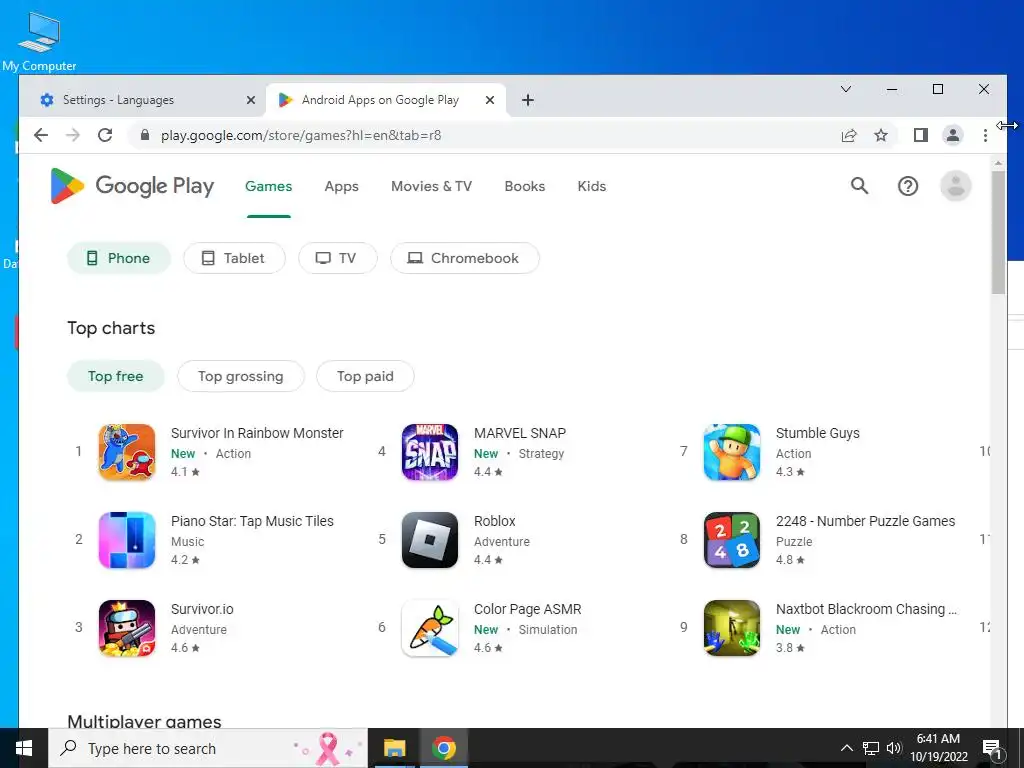Open the Windows Start menu
This screenshot has height=768, width=1024.
[24, 748]
